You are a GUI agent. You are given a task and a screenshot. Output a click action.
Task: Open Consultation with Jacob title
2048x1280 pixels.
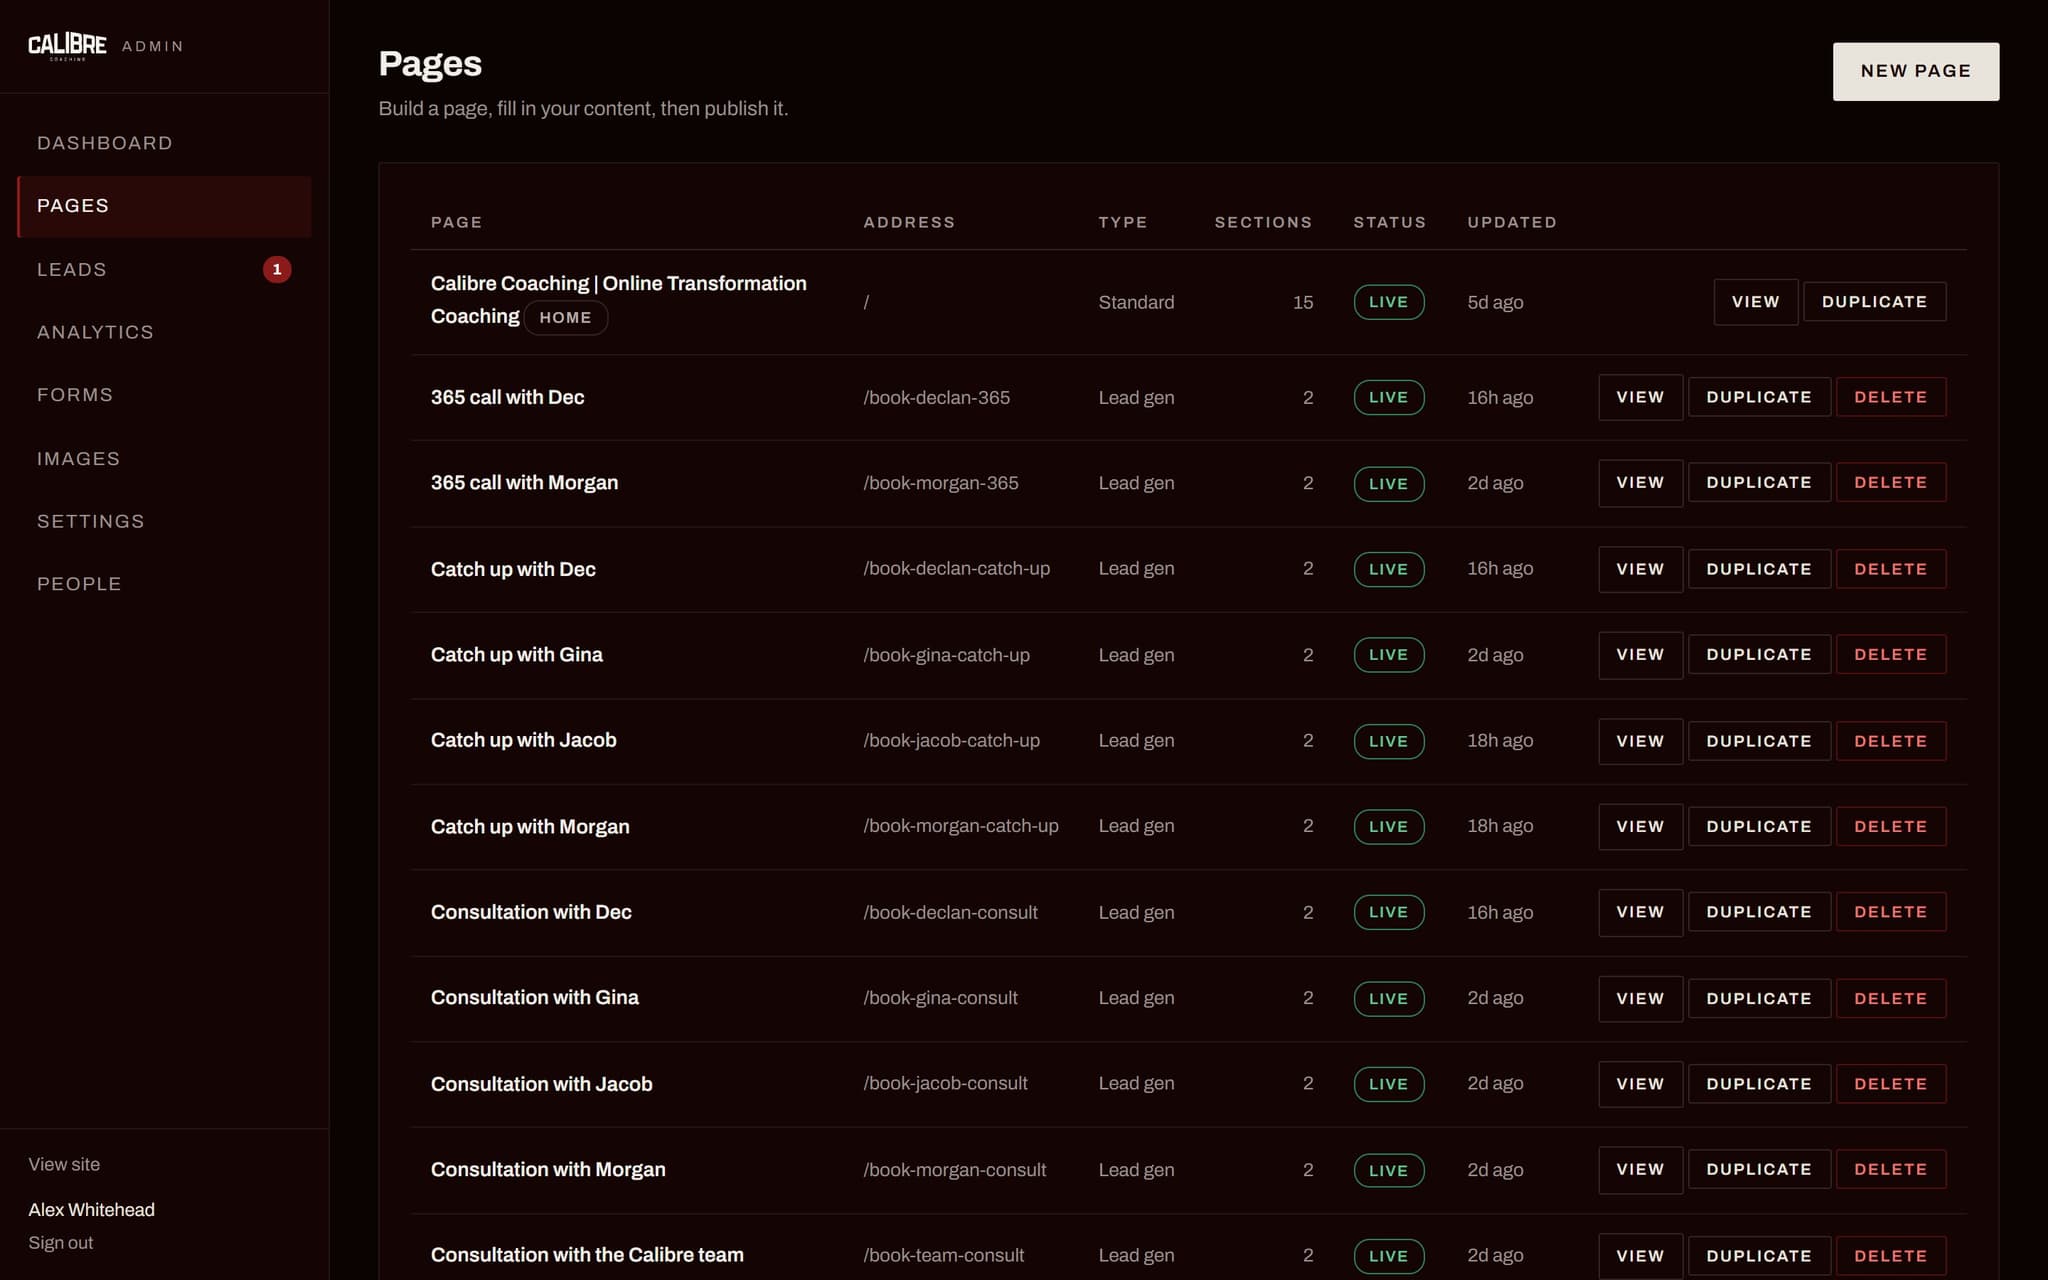(x=541, y=1084)
